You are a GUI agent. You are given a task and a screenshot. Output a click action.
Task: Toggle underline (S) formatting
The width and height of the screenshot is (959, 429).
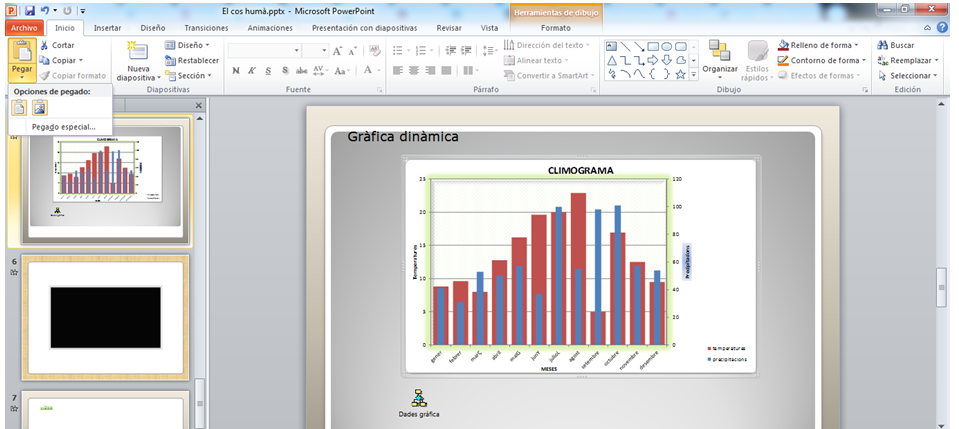tap(268, 71)
